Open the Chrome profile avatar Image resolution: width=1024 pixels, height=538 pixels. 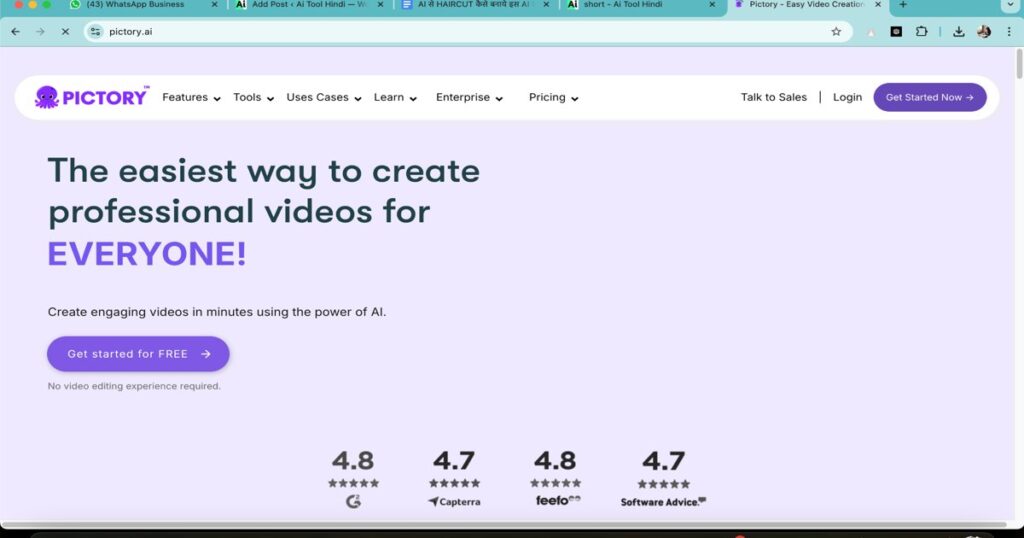click(984, 31)
